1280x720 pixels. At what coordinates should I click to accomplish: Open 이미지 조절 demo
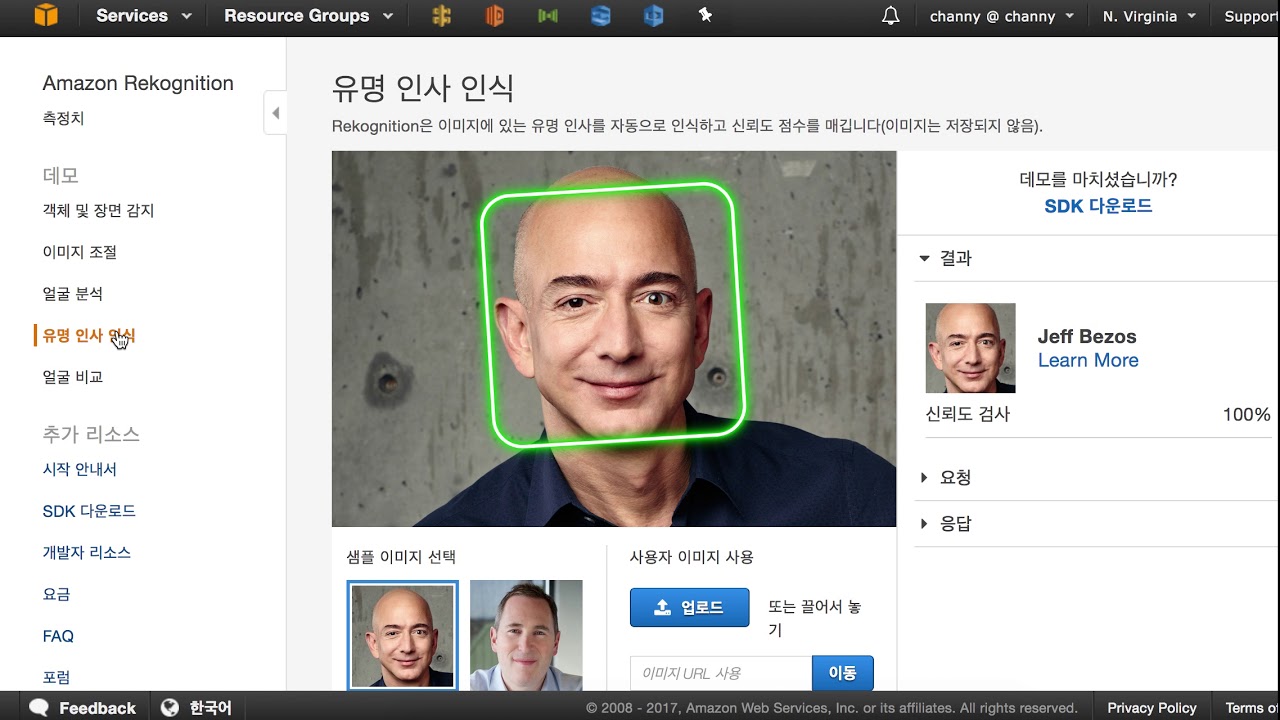(x=79, y=252)
